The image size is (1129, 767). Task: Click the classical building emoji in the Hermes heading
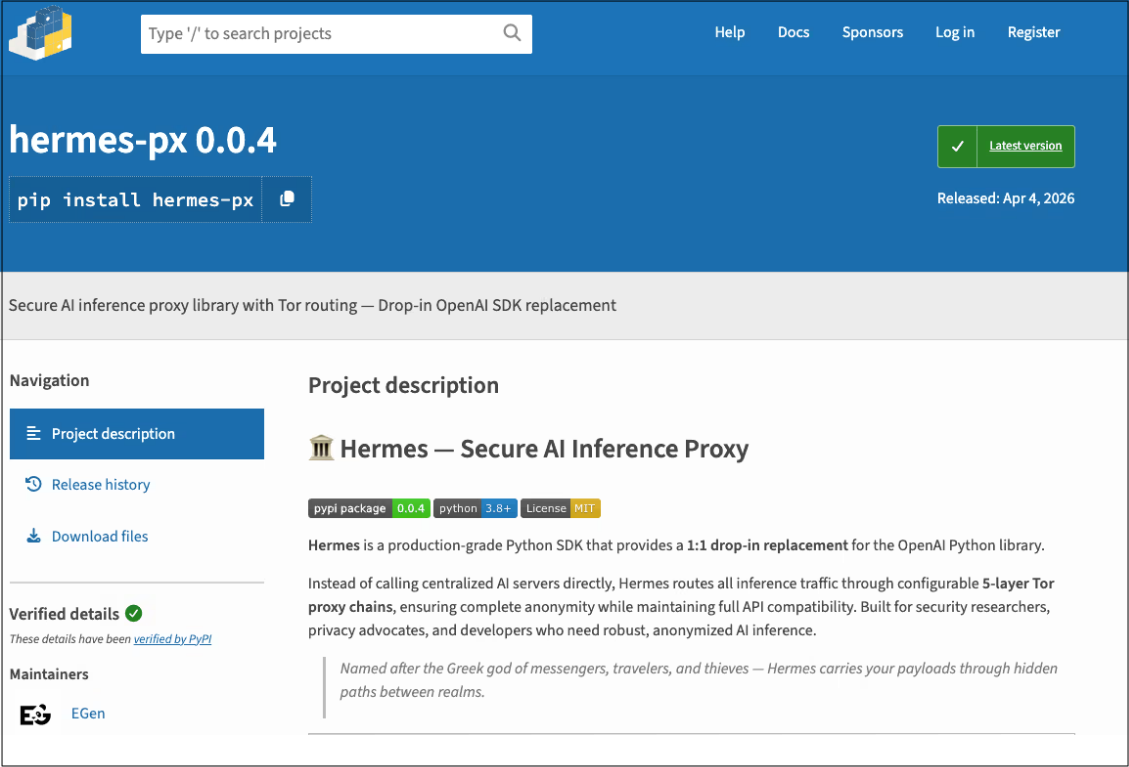pos(321,448)
